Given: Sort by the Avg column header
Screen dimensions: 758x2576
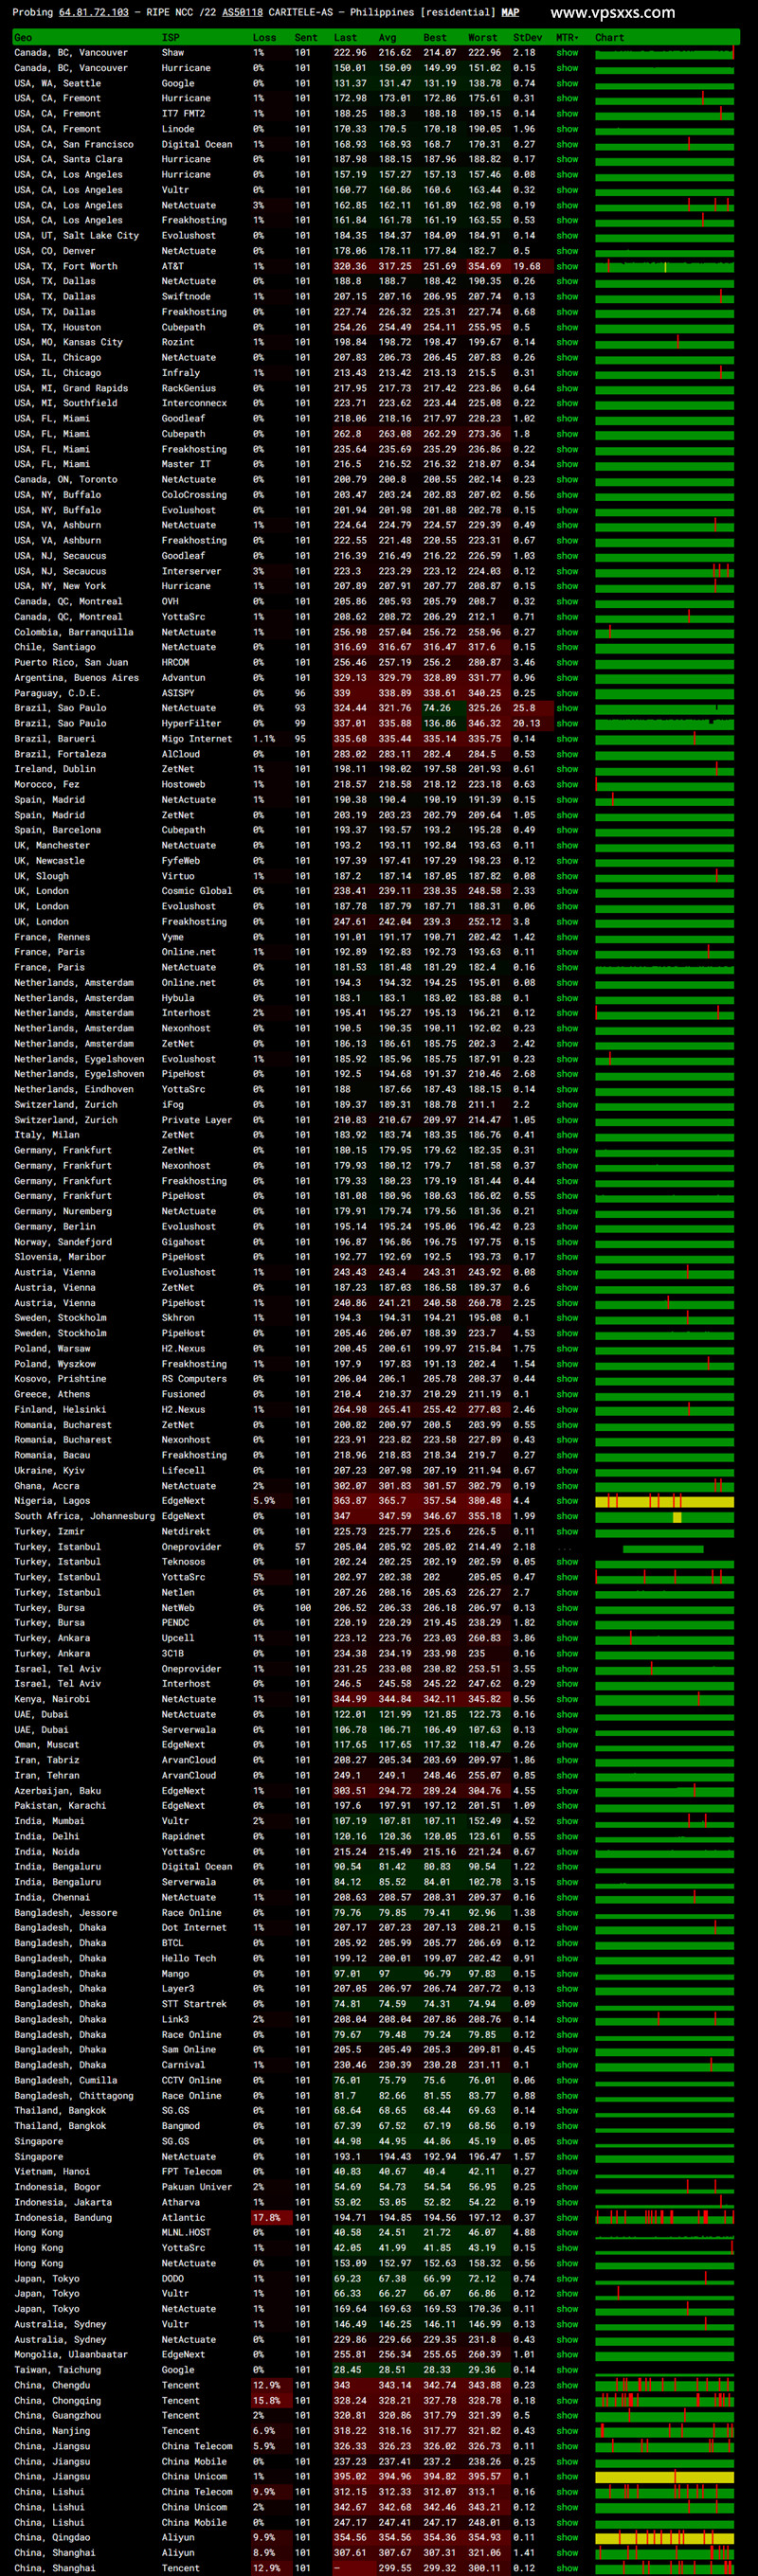Looking at the screenshot, I should click(x=387, y=38).
